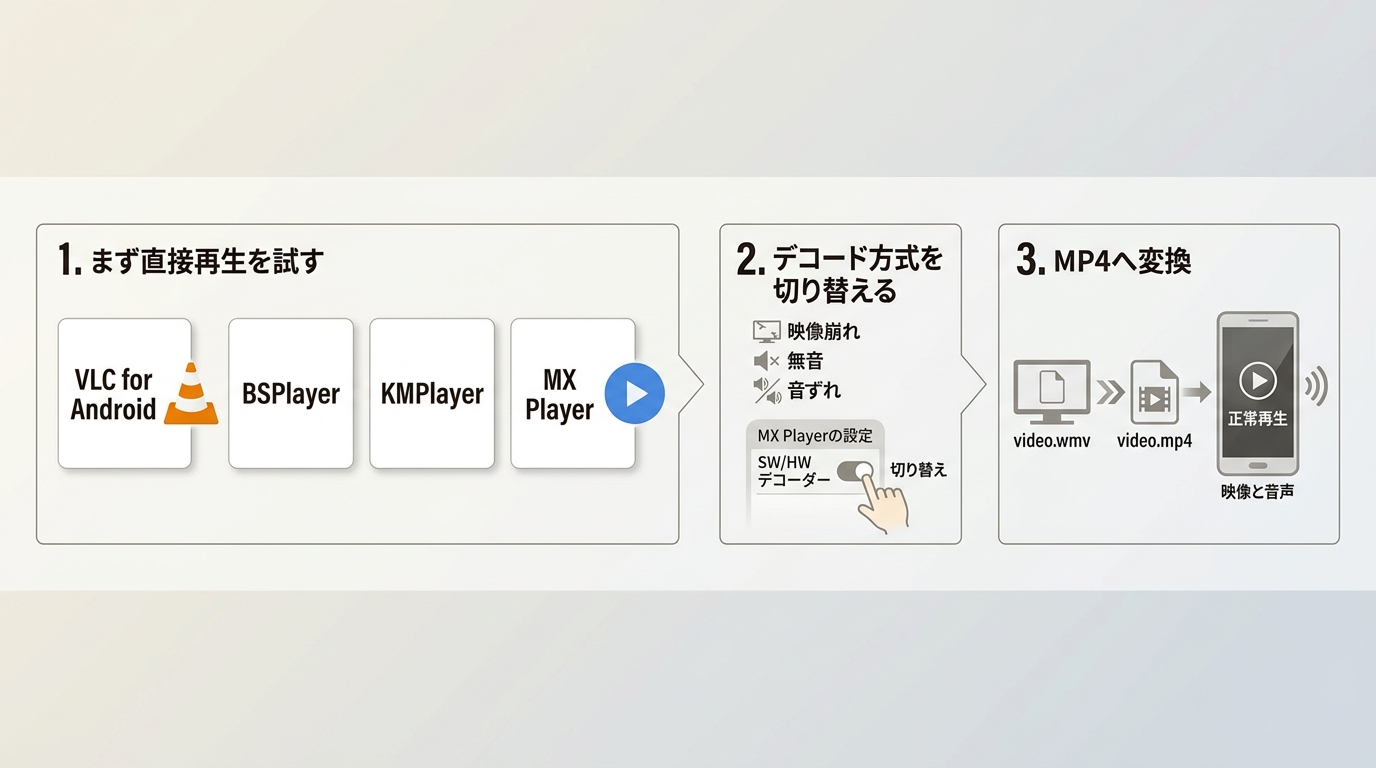The width and height of the screenshot is (1376, 768).
Task: Select the VLC for Android card
Action: tap(125, 393)
